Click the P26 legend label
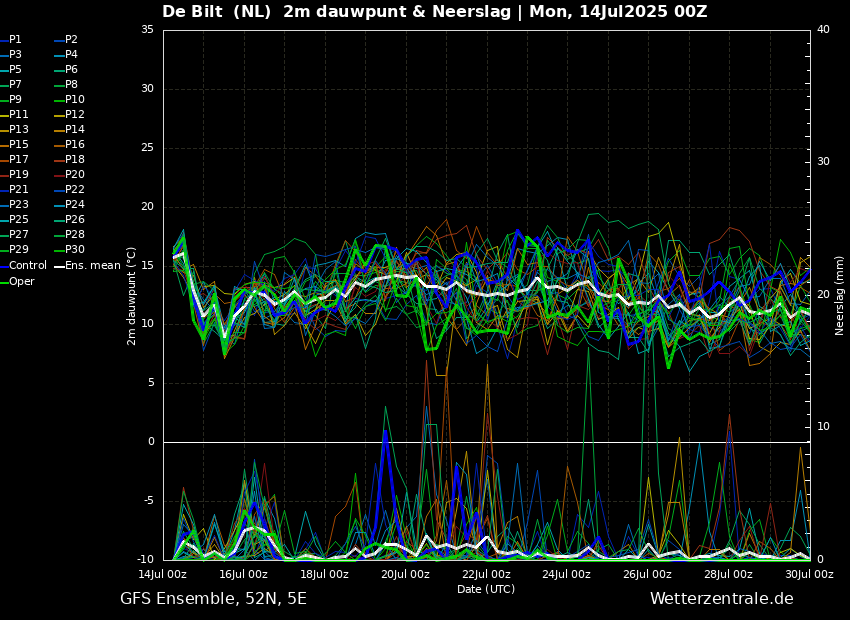Viewport: 850px width, 620px height. (70, 219)
